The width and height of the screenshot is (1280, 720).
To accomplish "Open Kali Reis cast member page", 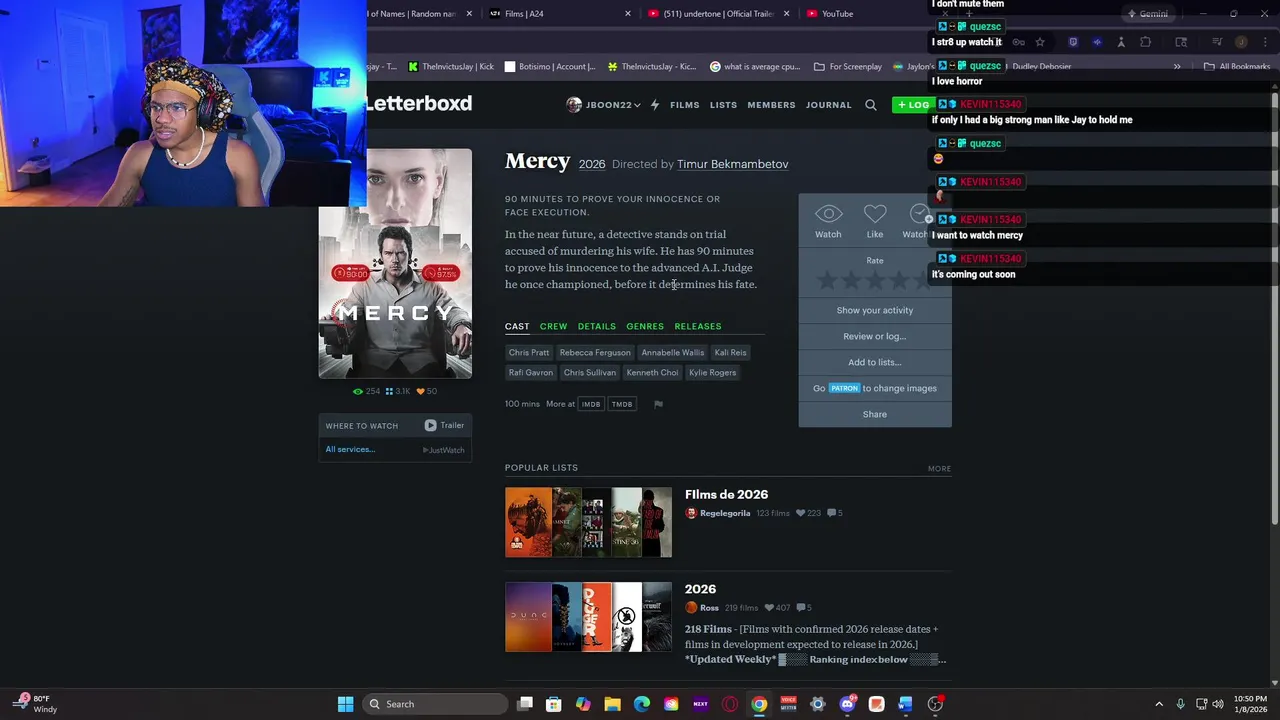I will pos(730,352).
